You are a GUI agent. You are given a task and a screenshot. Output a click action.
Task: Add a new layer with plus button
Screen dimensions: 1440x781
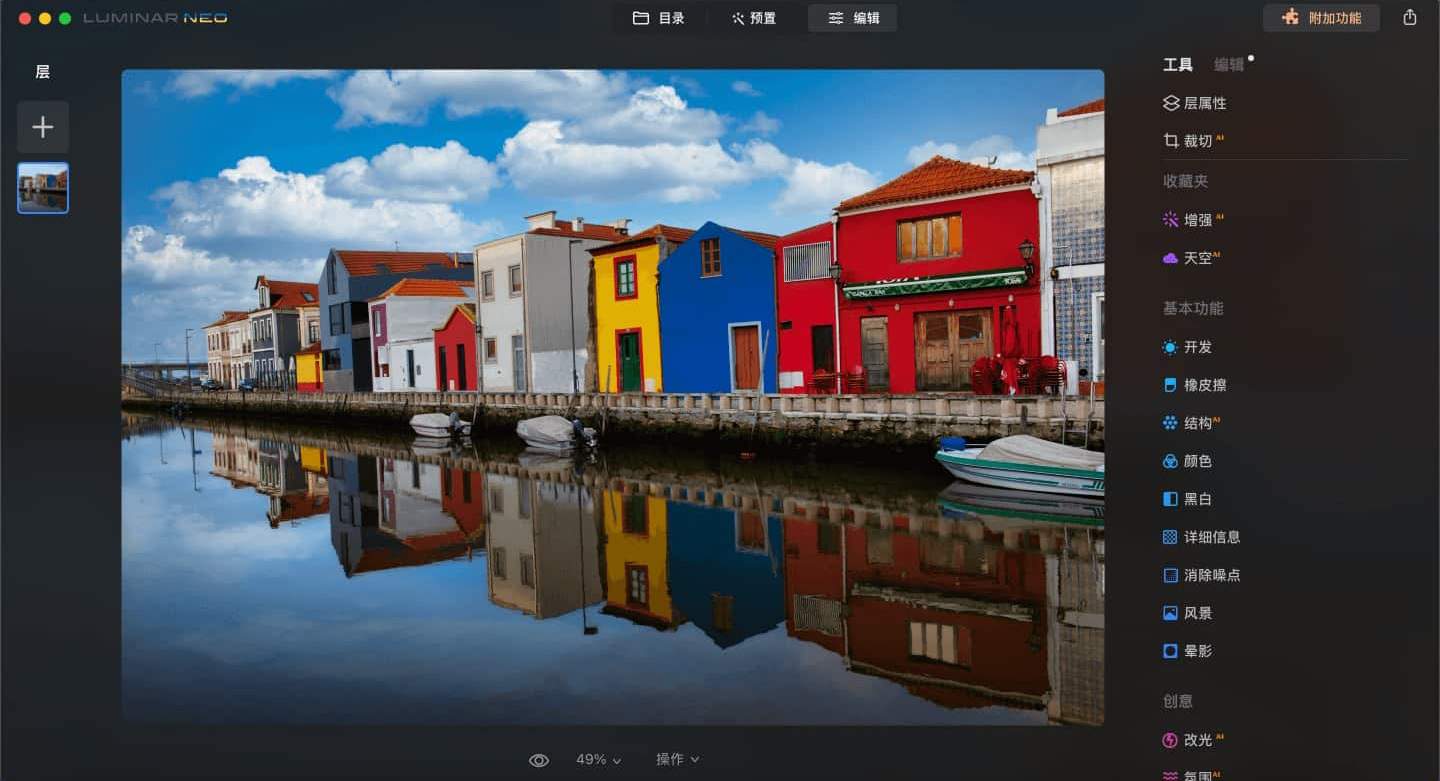tap(43, 127)
